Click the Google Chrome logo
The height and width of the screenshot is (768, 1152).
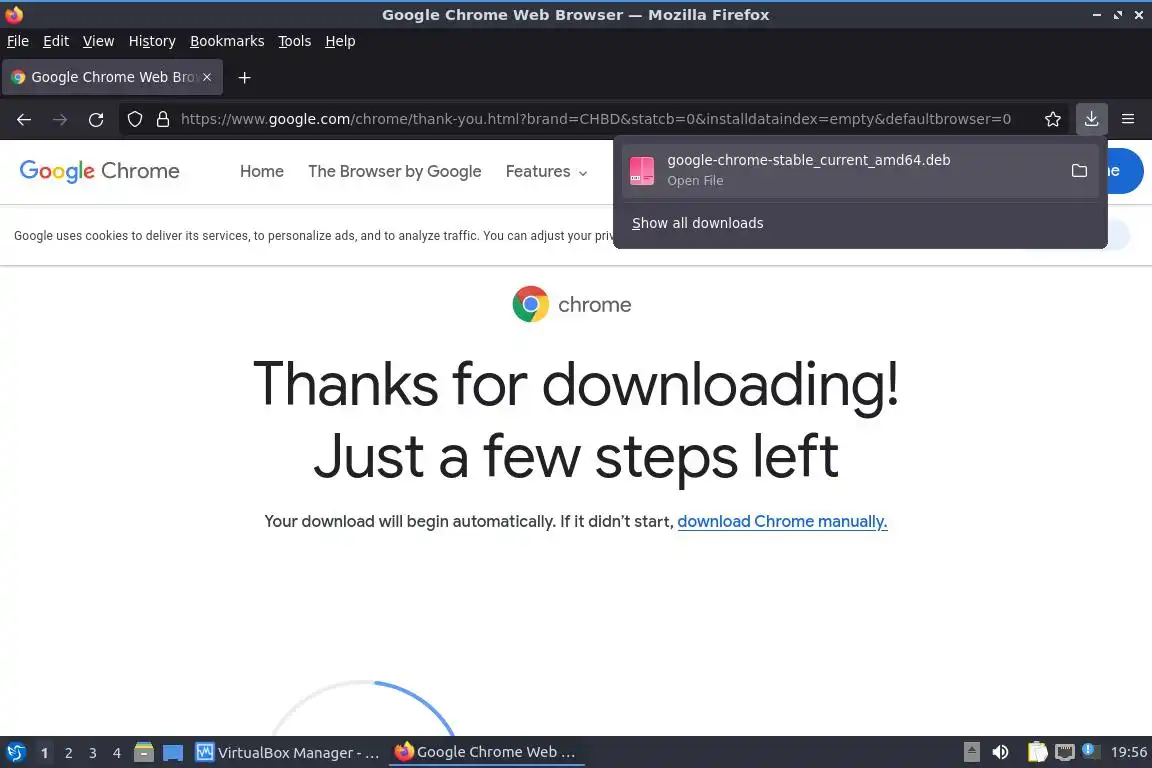[99, 171]
